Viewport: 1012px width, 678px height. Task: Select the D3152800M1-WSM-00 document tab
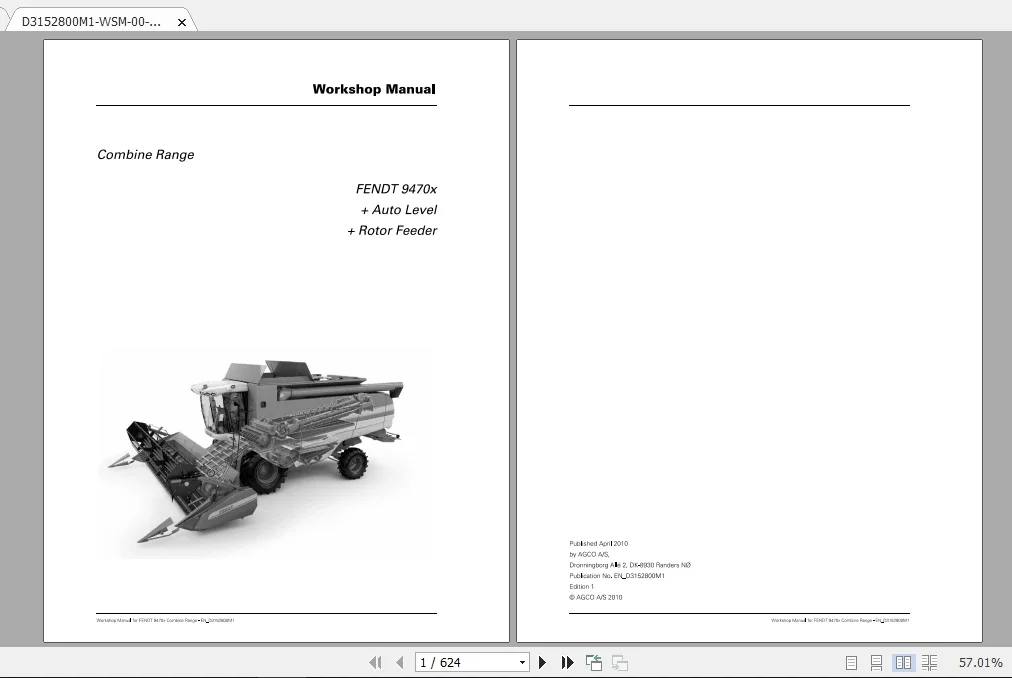[x=91, y=22]
